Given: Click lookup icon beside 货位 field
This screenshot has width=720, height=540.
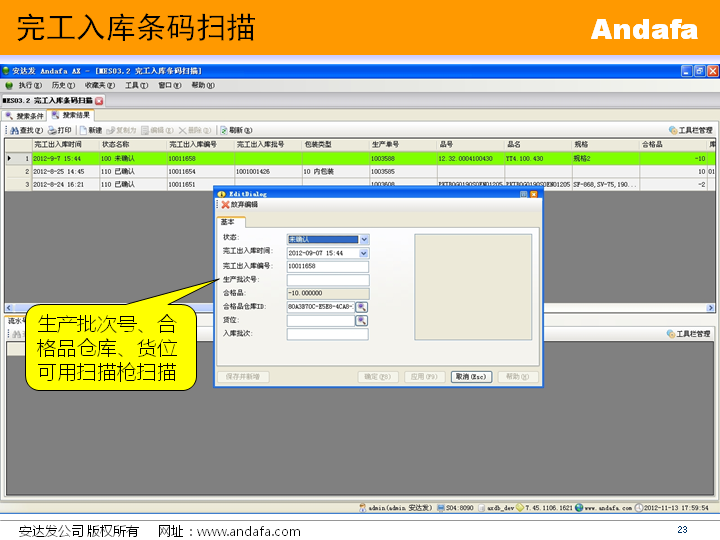Looking at the screenshot, I should point(362,320).
